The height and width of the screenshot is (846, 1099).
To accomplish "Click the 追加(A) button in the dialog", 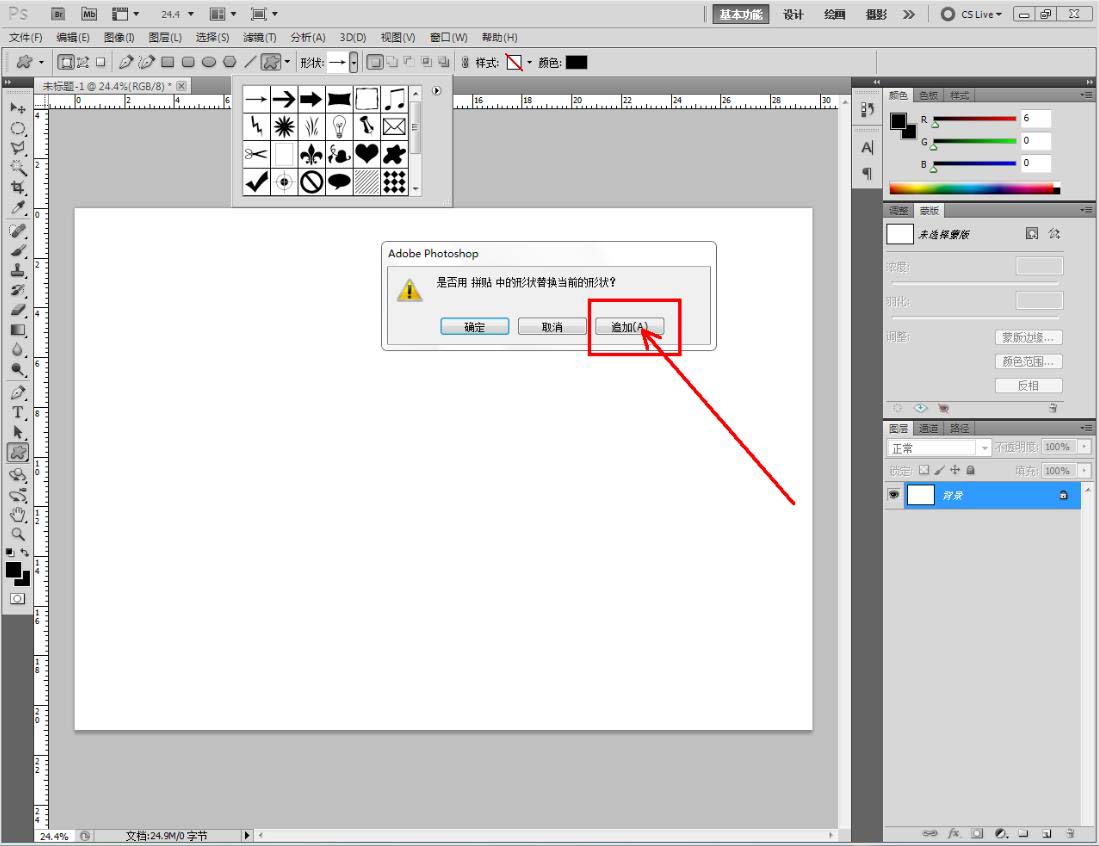I will pos(629,327).
